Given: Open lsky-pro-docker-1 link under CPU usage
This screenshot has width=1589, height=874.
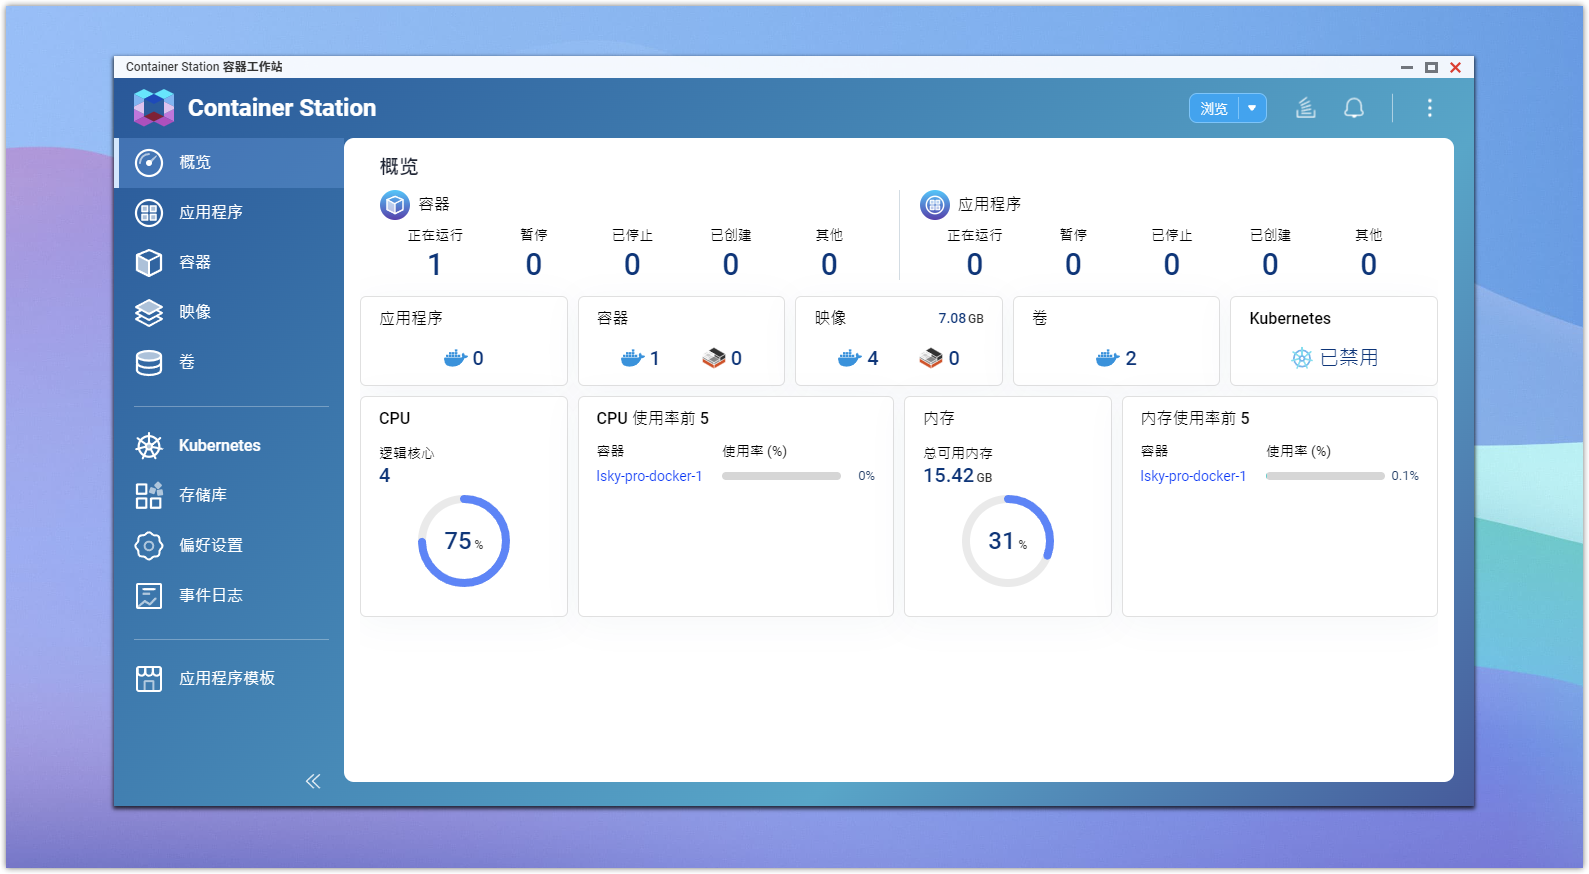Looking at the screenshot, I should click(649, 476).
